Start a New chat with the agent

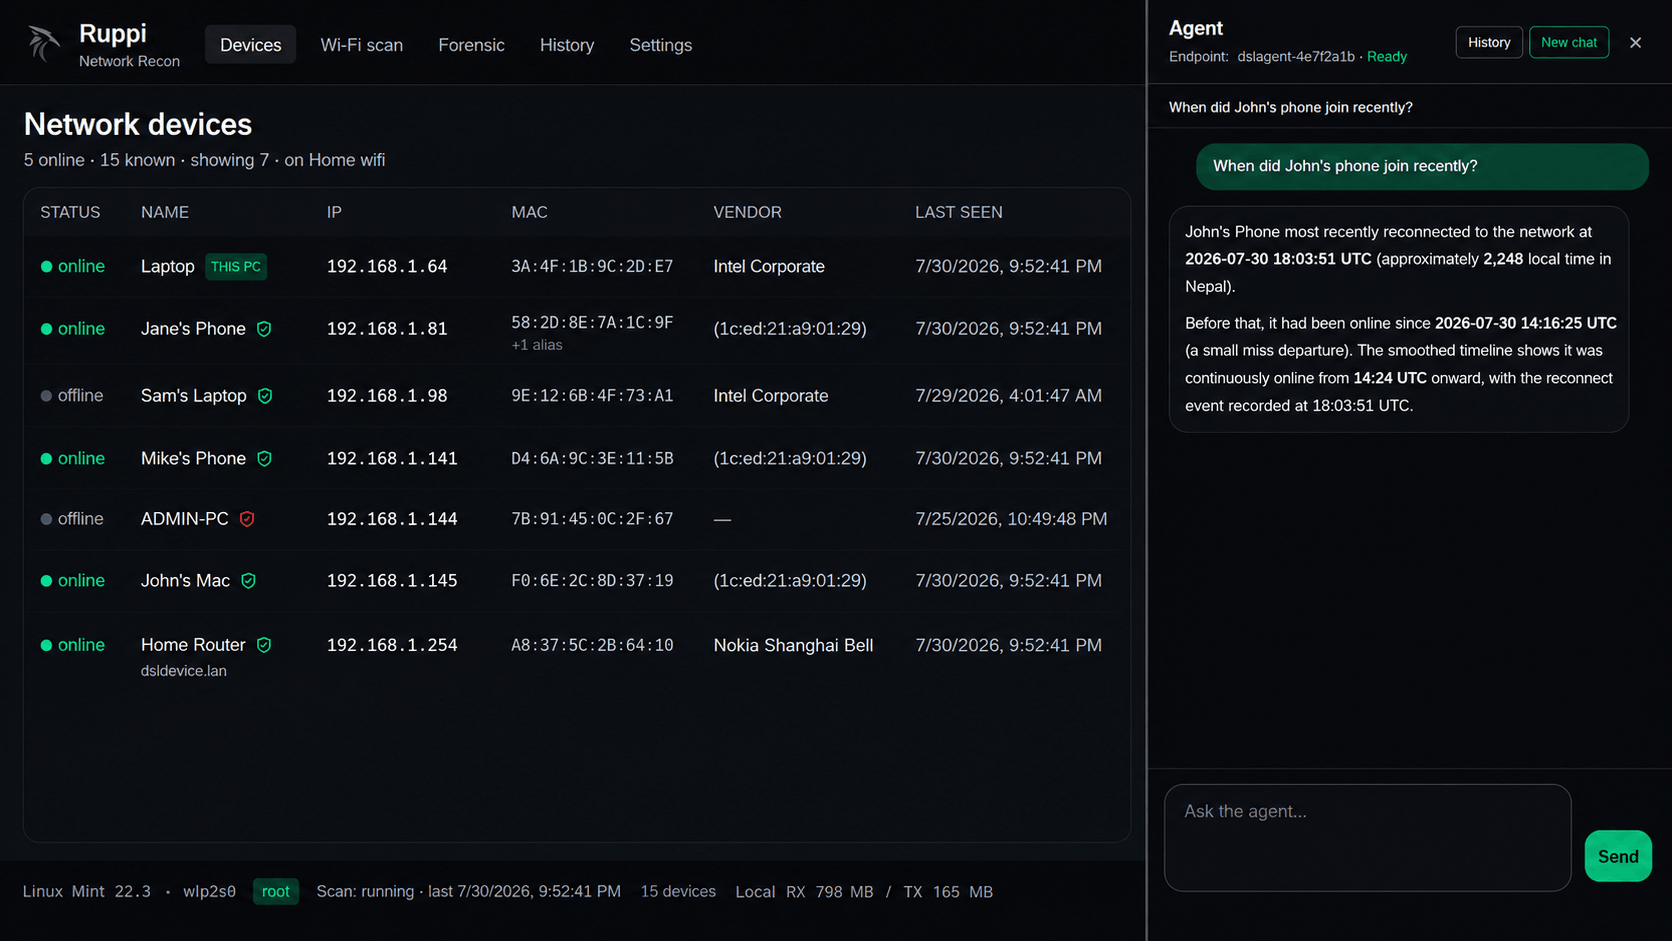(1569, 42)
